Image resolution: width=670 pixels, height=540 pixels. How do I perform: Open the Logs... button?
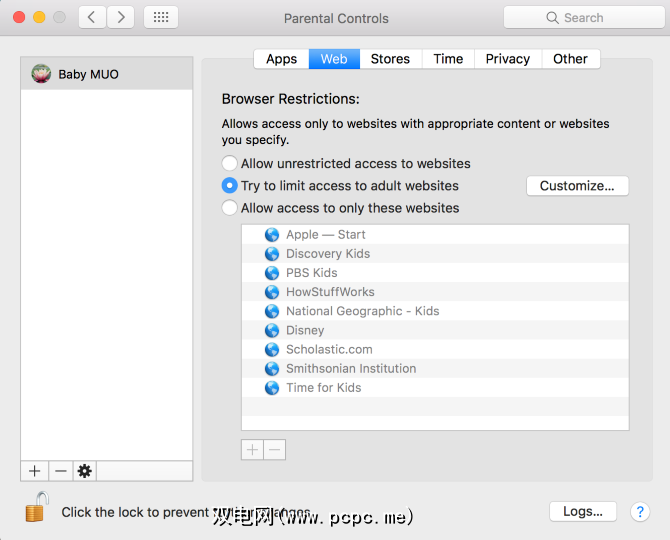pyautogui.click(x=583, y=511)
